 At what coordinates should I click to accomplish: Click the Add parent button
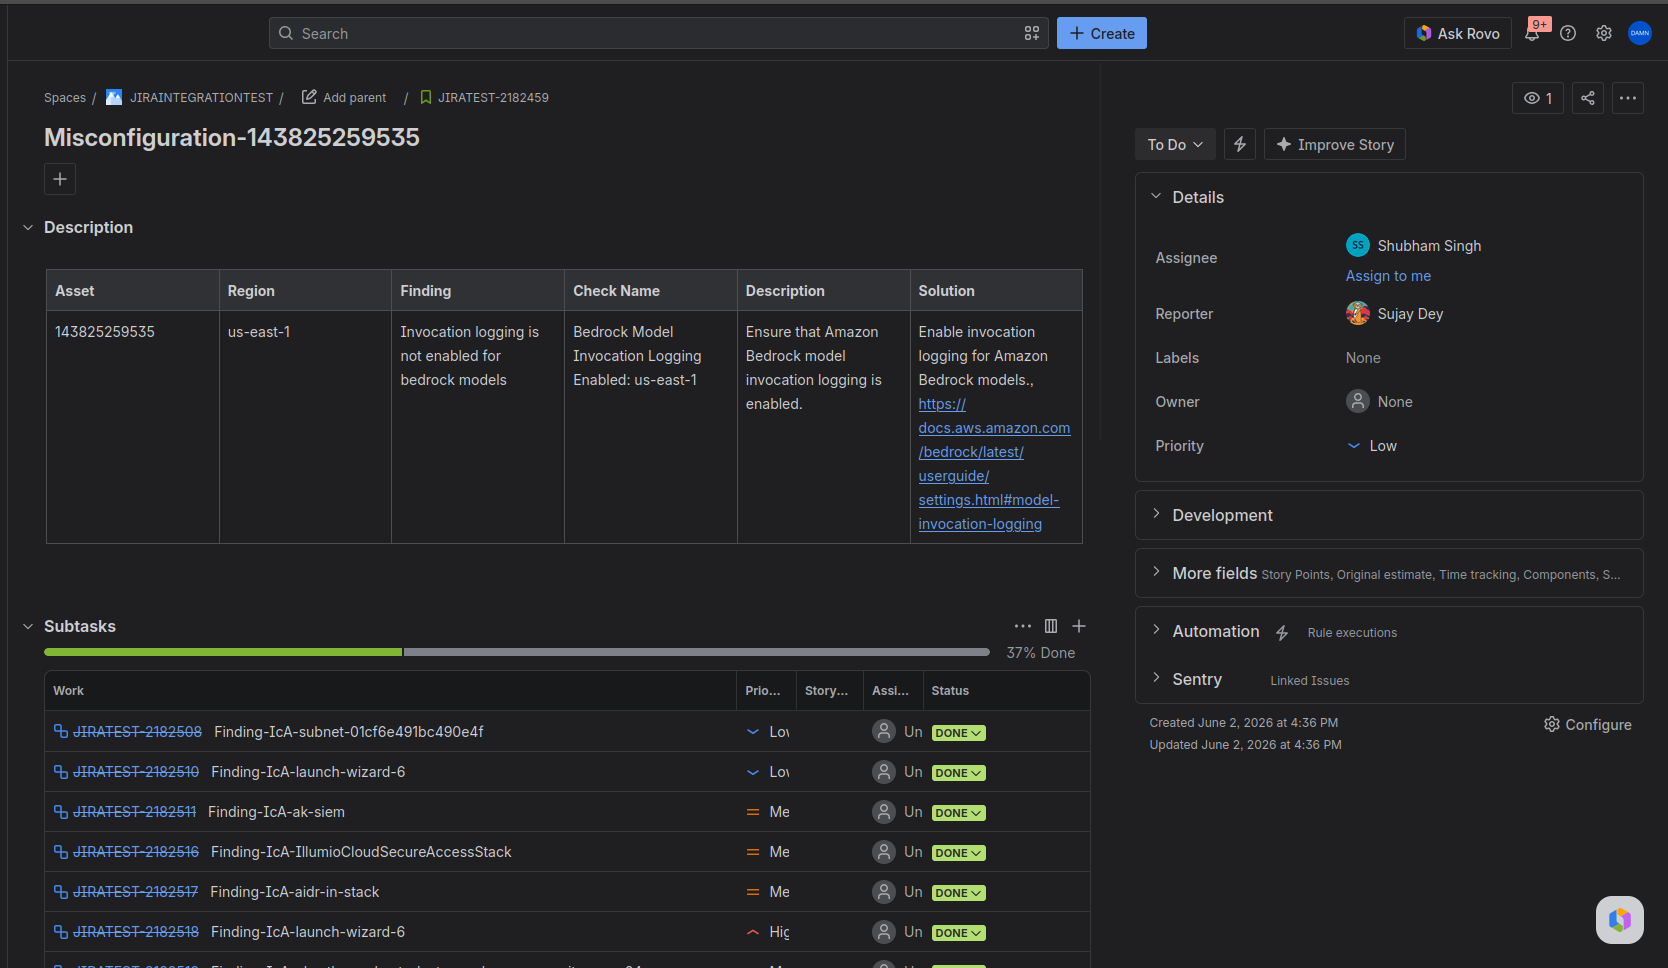[x=344, y=98]
